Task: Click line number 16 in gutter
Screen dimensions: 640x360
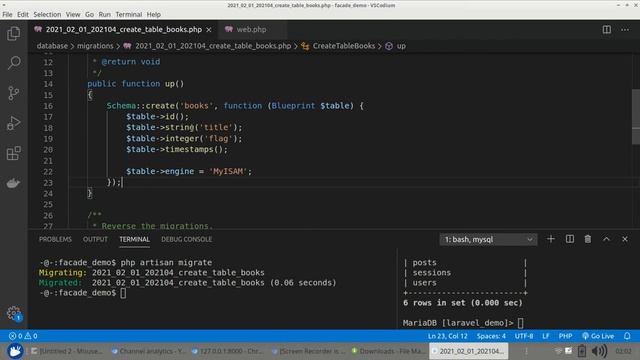Action: pyautogui.click(x=48, y=106)
